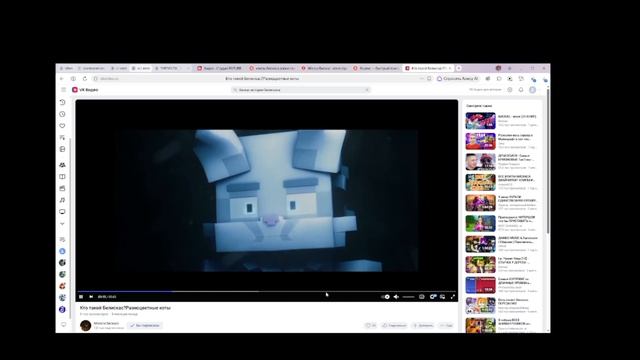Mute the video using the speaker icon

(396, 297)
